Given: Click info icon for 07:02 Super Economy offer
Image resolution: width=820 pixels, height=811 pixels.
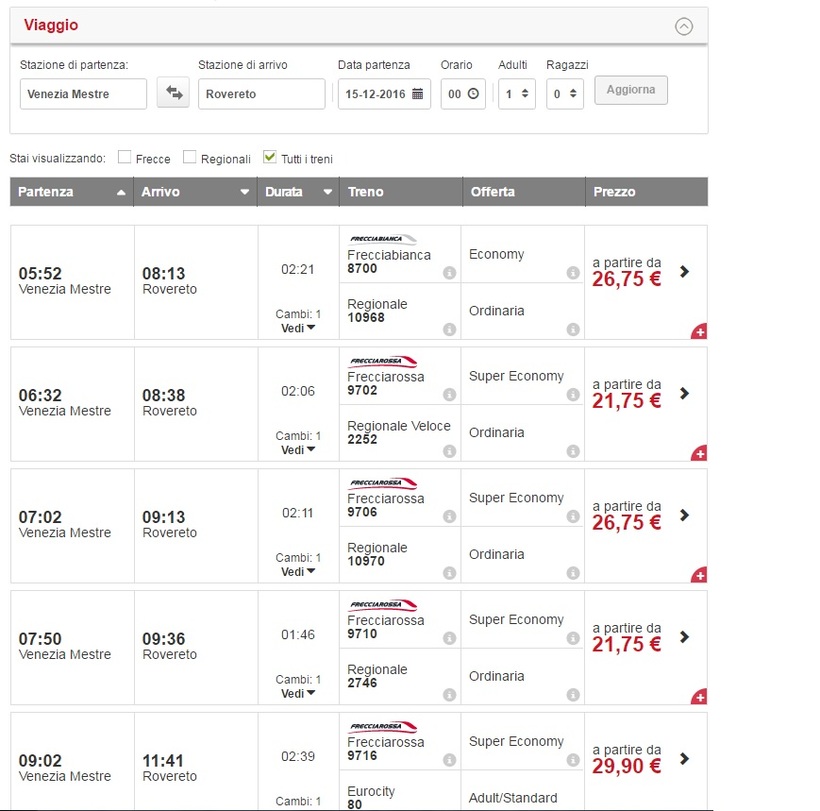Looking at the screenshot, I should pos(572,517).
